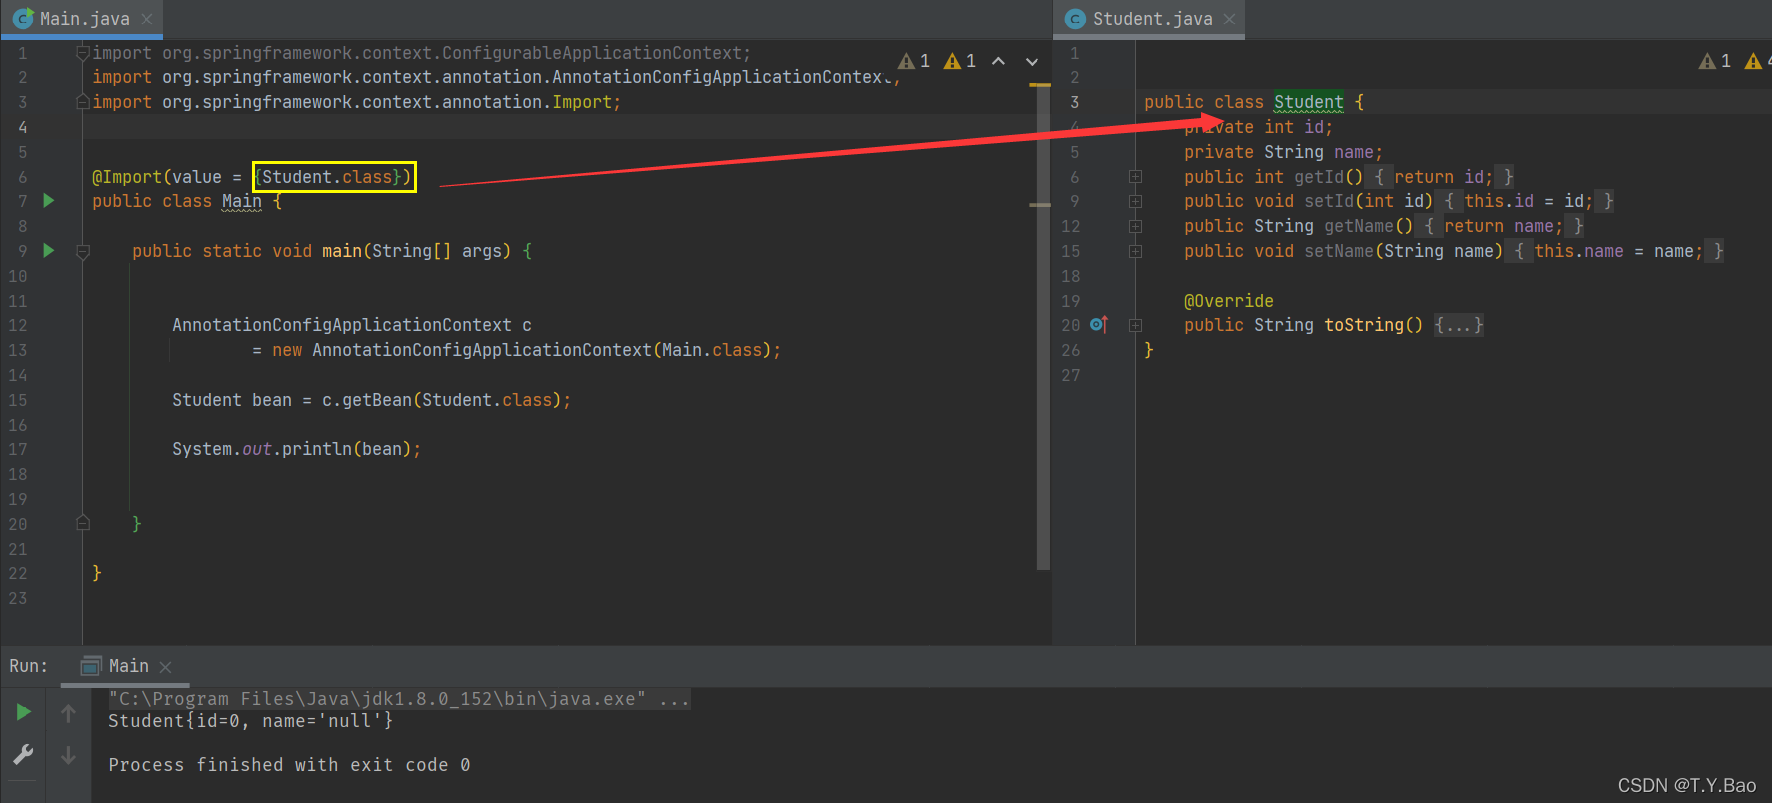Click on Student class name declaration

(1308, 102)
